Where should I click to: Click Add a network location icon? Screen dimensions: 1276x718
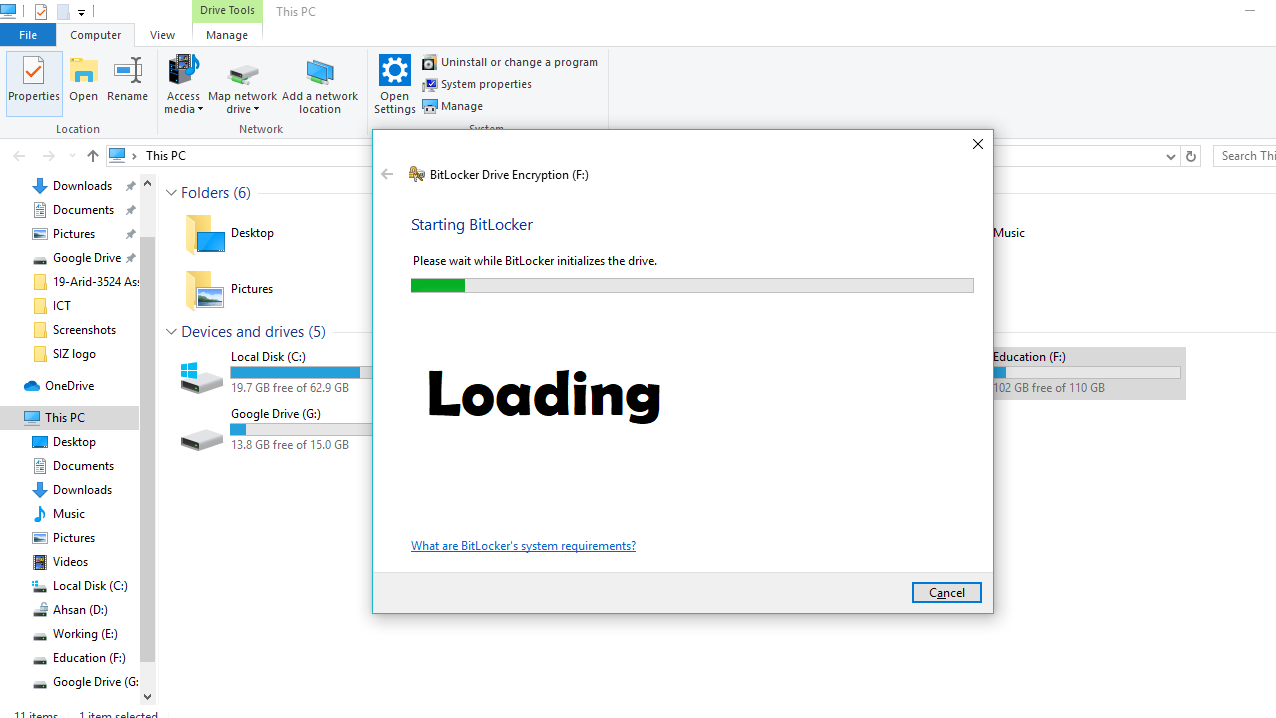[x=320, y=73]
